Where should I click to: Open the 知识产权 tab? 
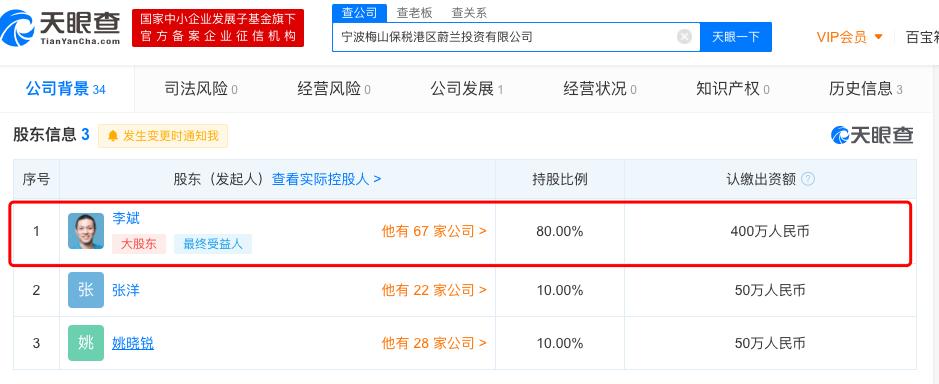point(732,89)
